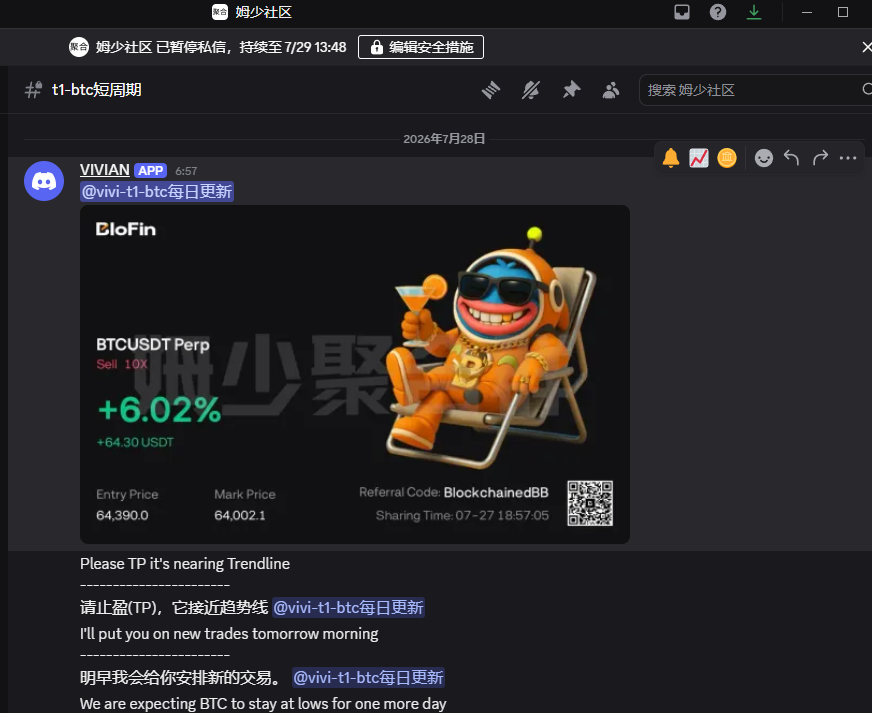Click the APP badge next to VIVIAN
This screenshot has height=713, width=872.
(x=150, y=171)
